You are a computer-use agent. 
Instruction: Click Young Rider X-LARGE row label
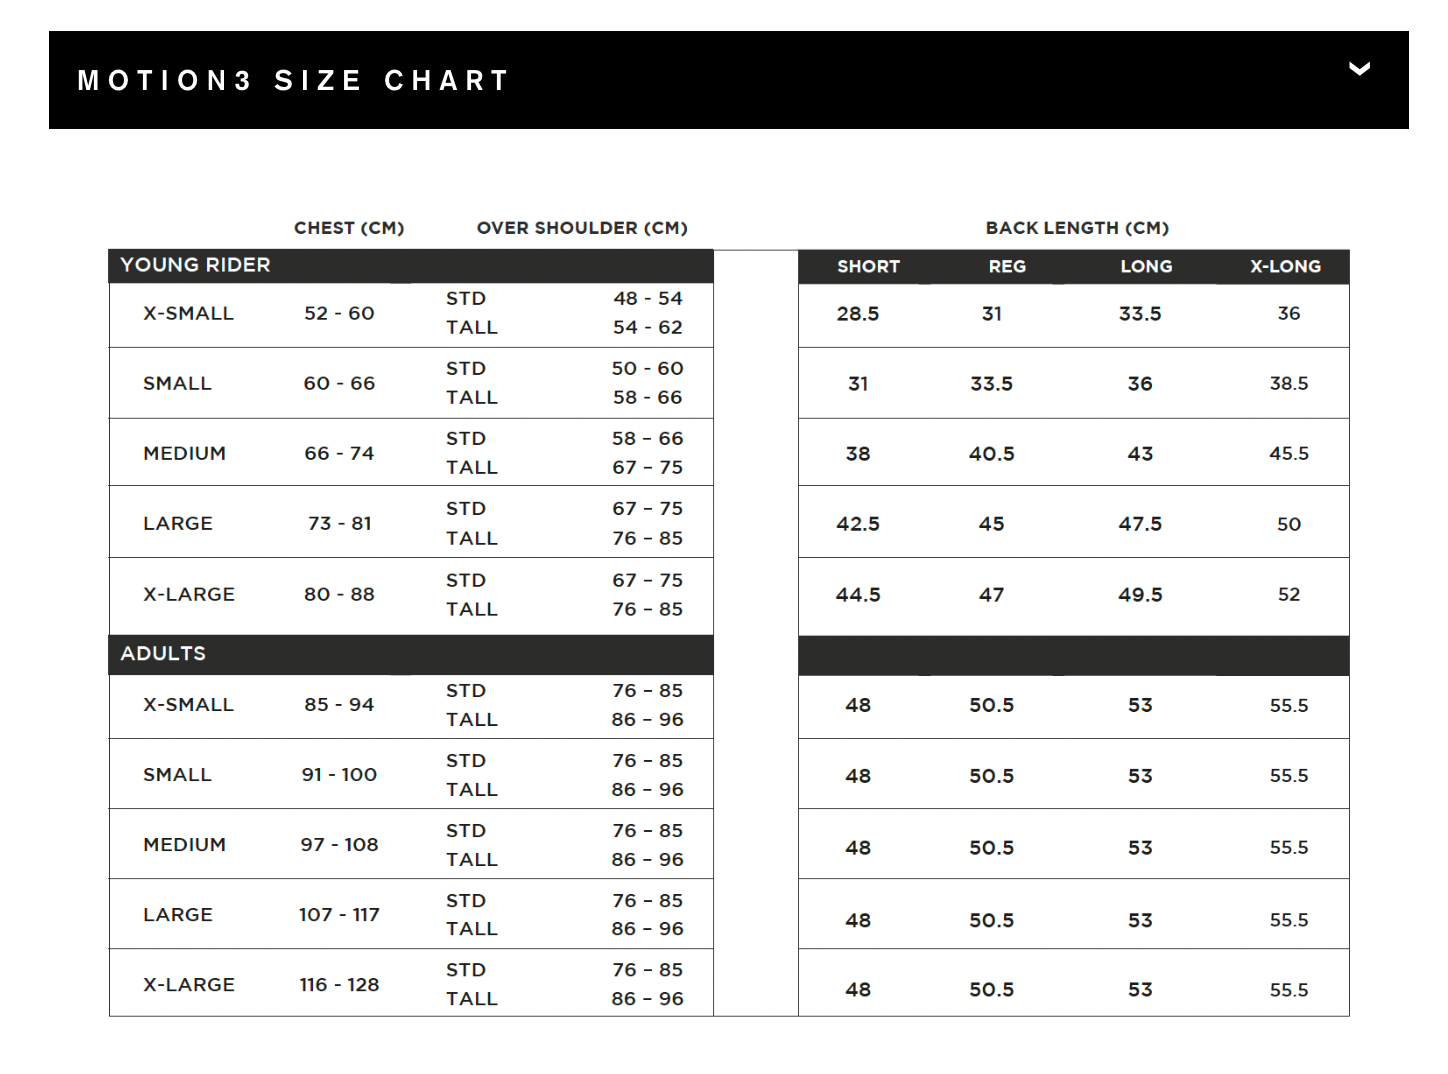pyautogui.click(x=188, y=594)
